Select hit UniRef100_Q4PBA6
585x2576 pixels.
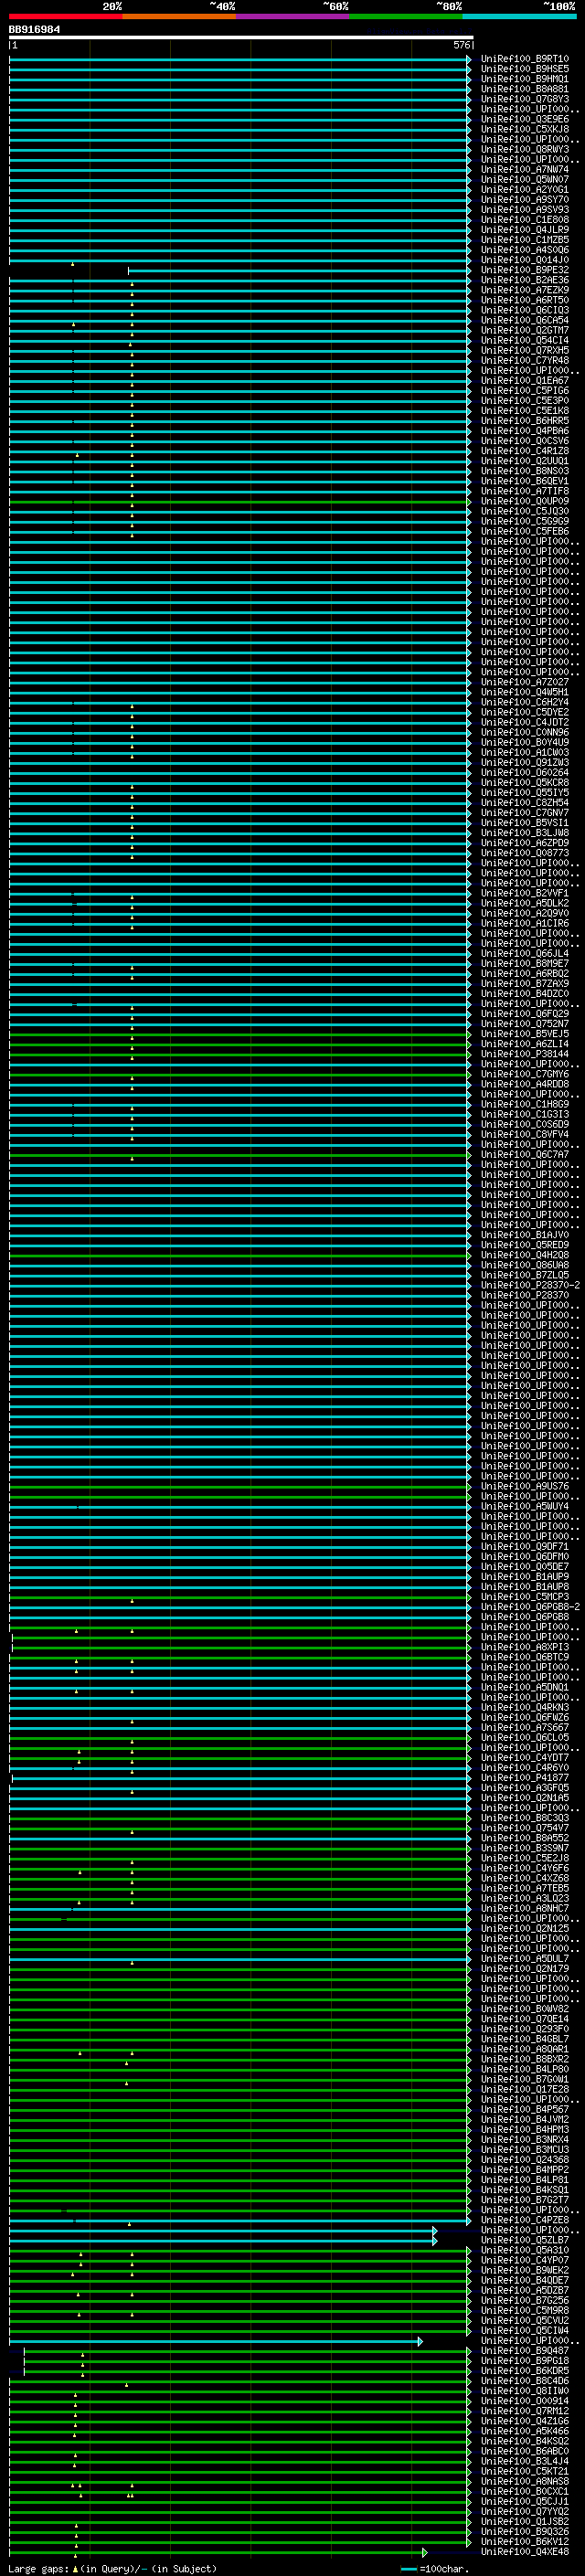pos(524,431)
